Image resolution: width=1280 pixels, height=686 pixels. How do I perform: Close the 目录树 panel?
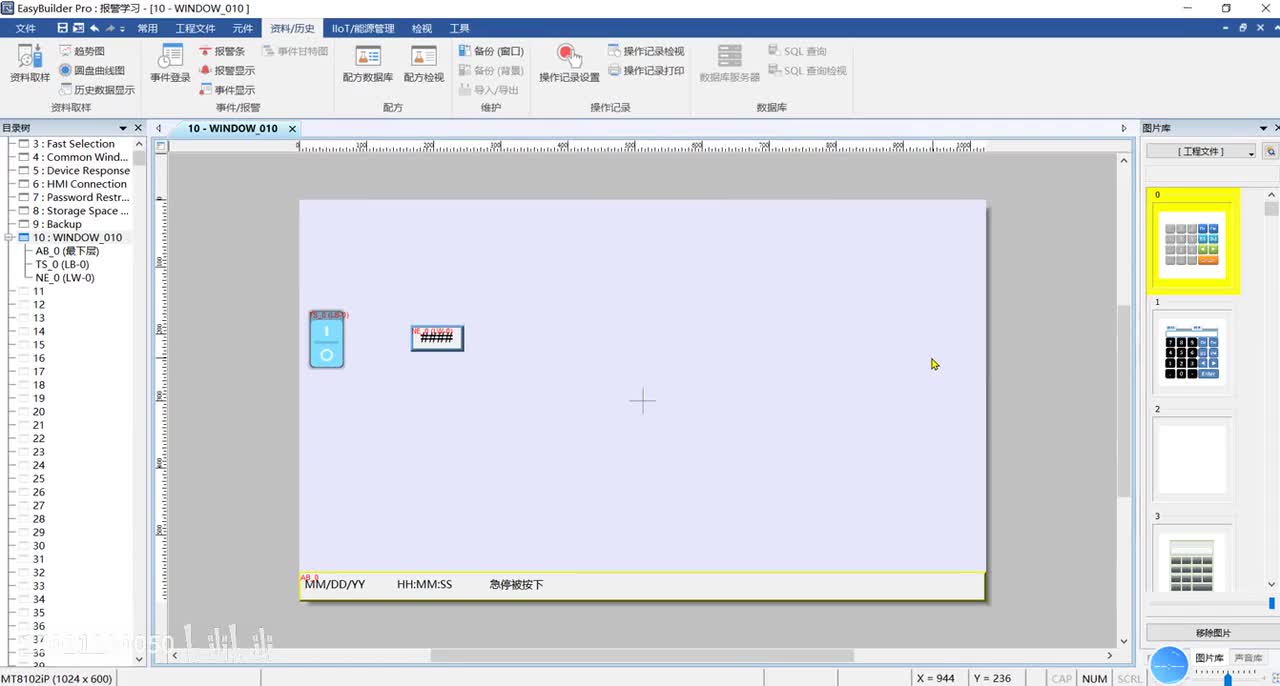click(138, 128)
